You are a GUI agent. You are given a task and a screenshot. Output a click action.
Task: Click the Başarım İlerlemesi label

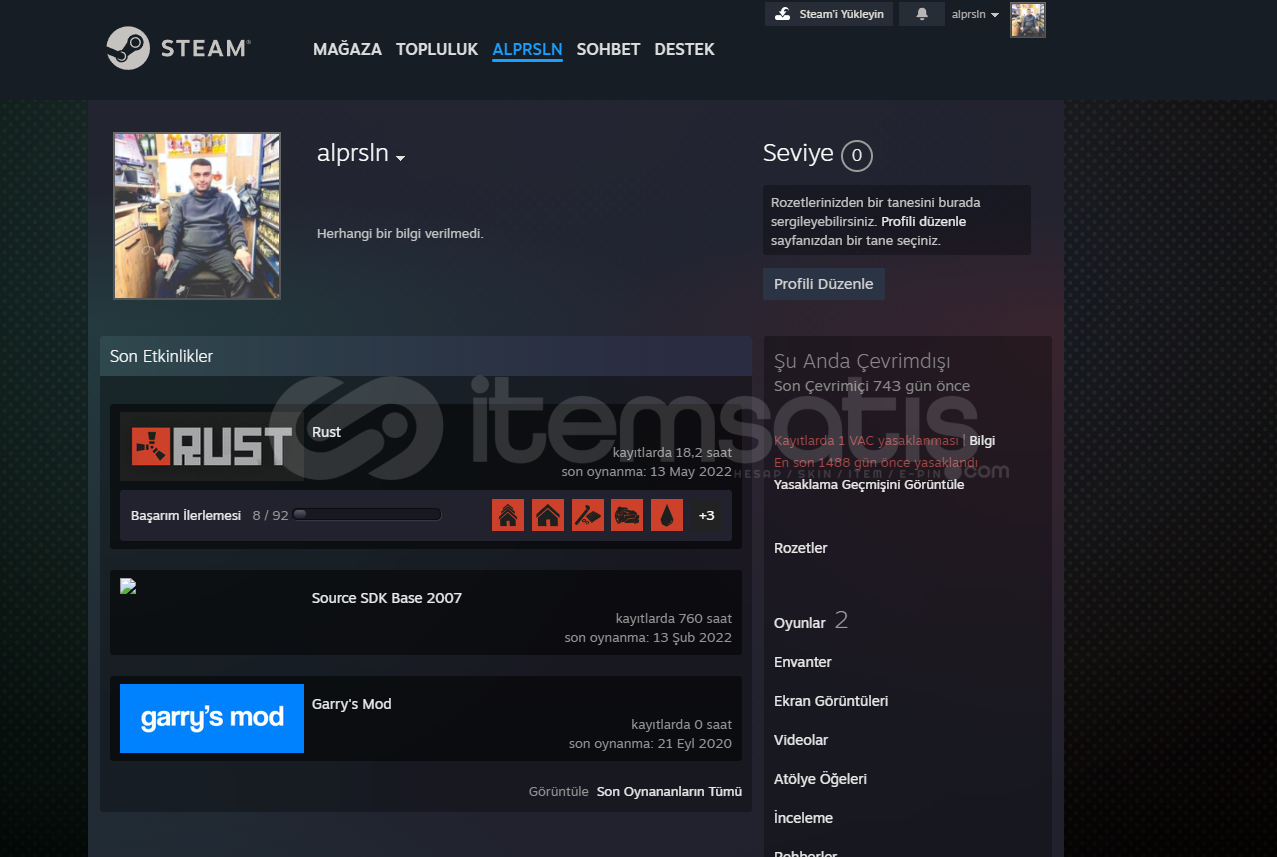coord(186,516)
